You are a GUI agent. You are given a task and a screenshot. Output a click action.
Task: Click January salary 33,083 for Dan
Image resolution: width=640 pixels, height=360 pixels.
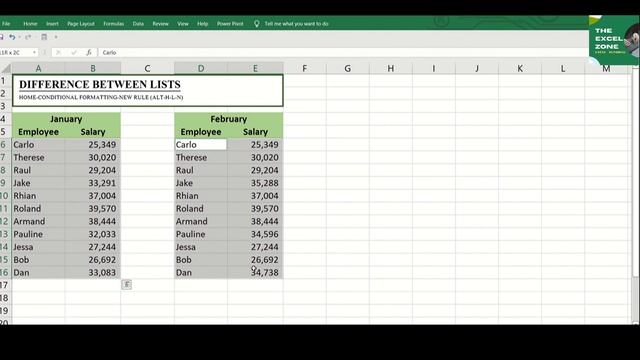[93, 272]
